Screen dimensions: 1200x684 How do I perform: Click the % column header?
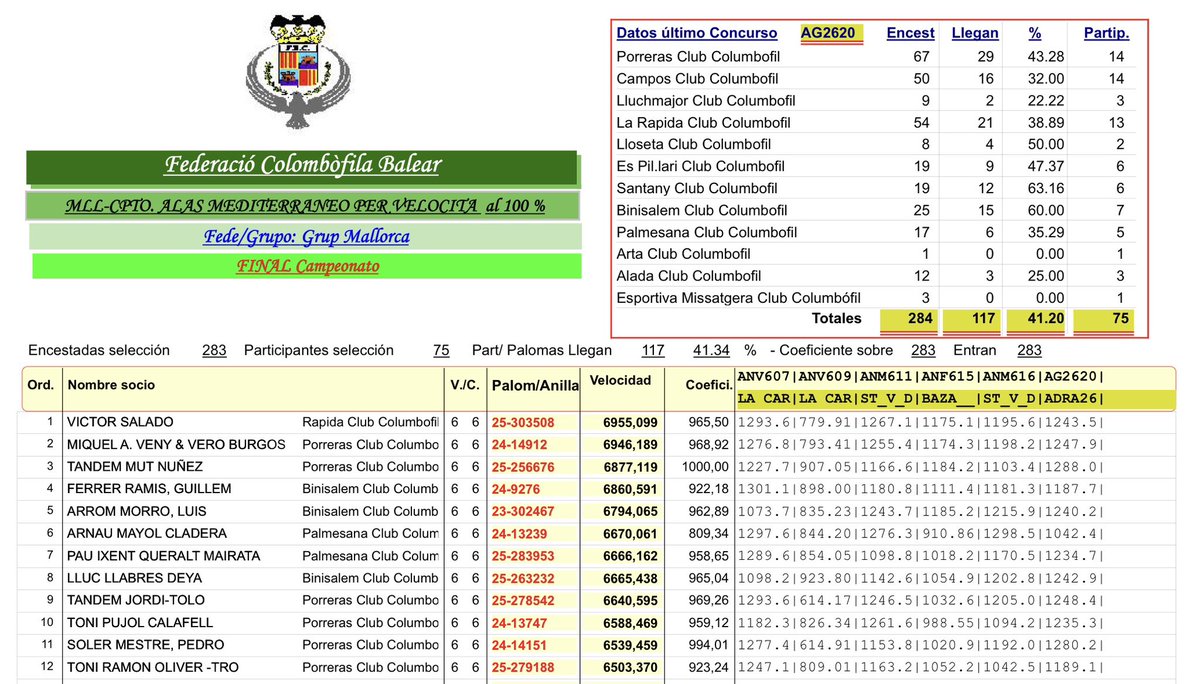pos(1035,33)
